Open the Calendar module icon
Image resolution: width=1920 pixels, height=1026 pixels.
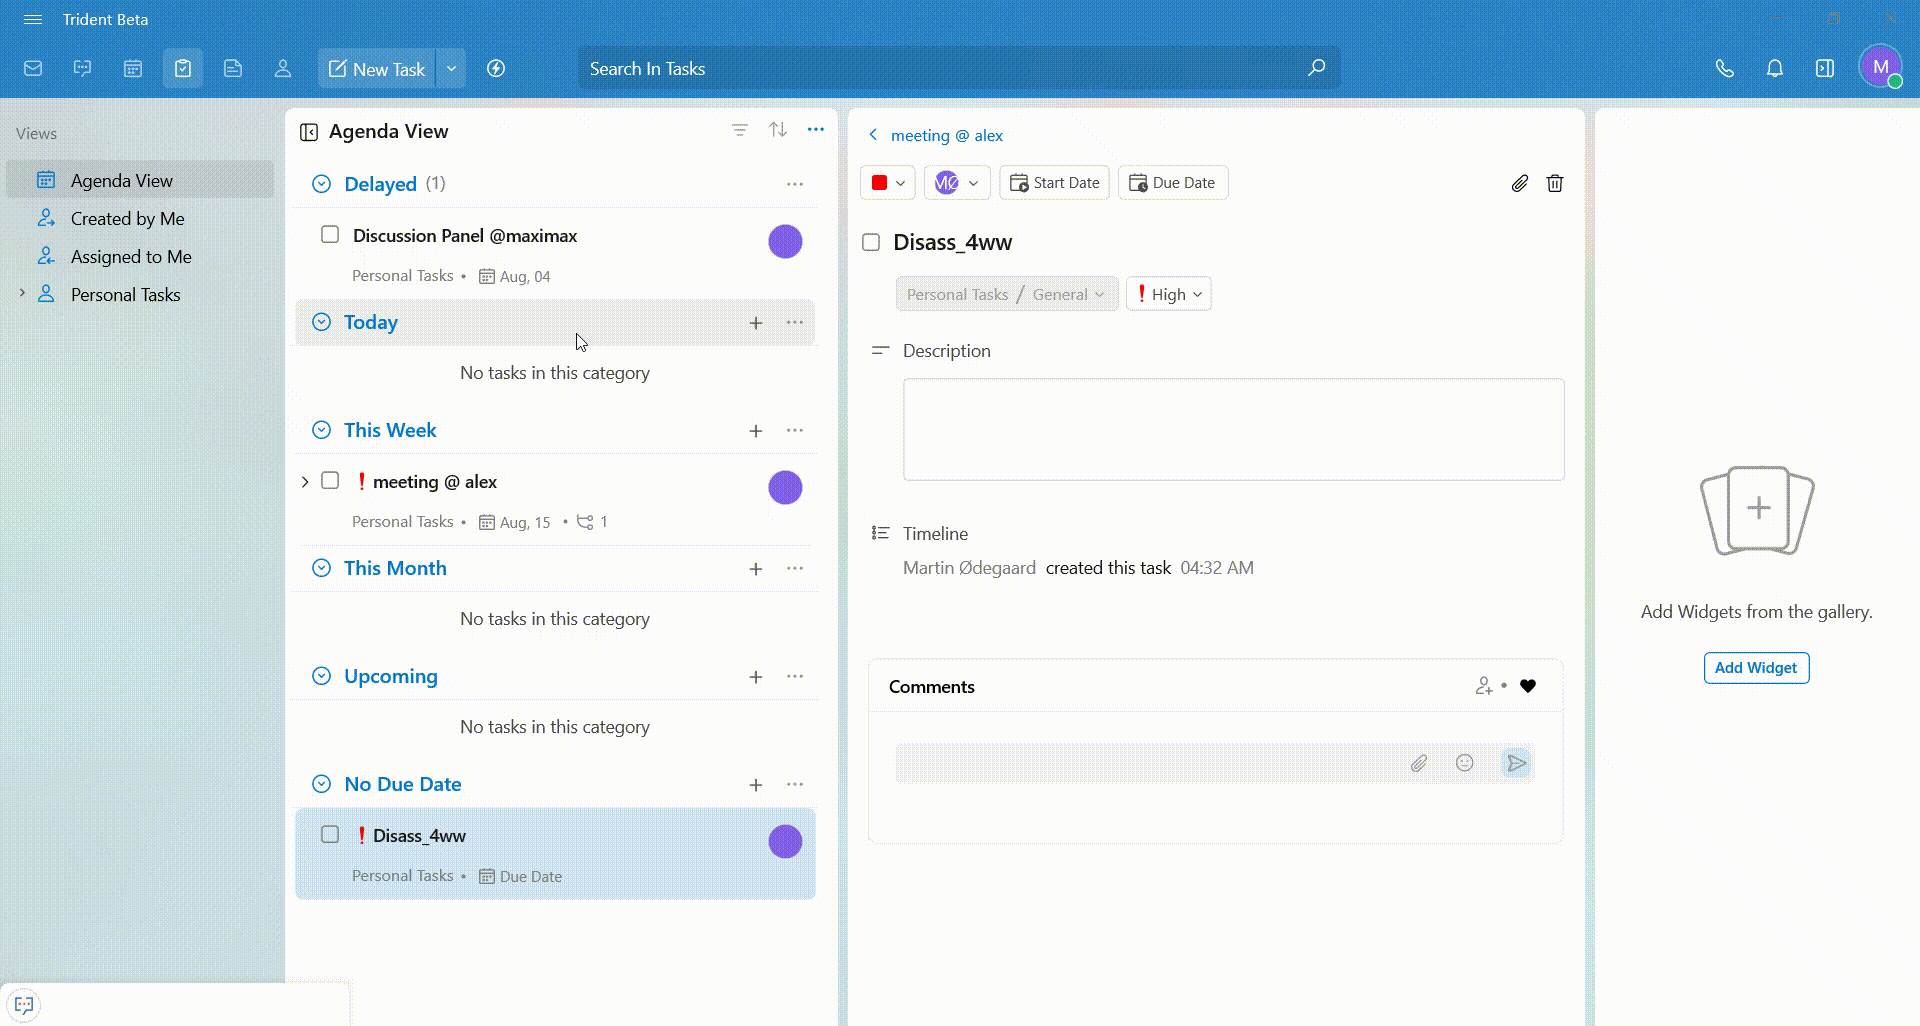coord(133,69)
